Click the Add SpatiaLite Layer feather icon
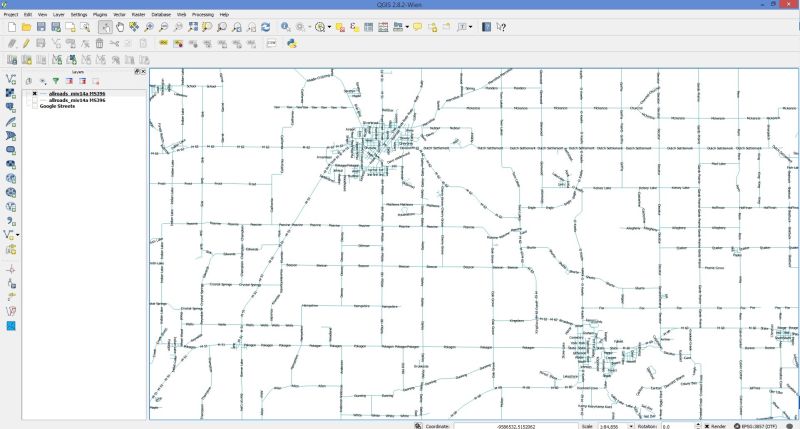800x429 pixels. pos(11,122)
